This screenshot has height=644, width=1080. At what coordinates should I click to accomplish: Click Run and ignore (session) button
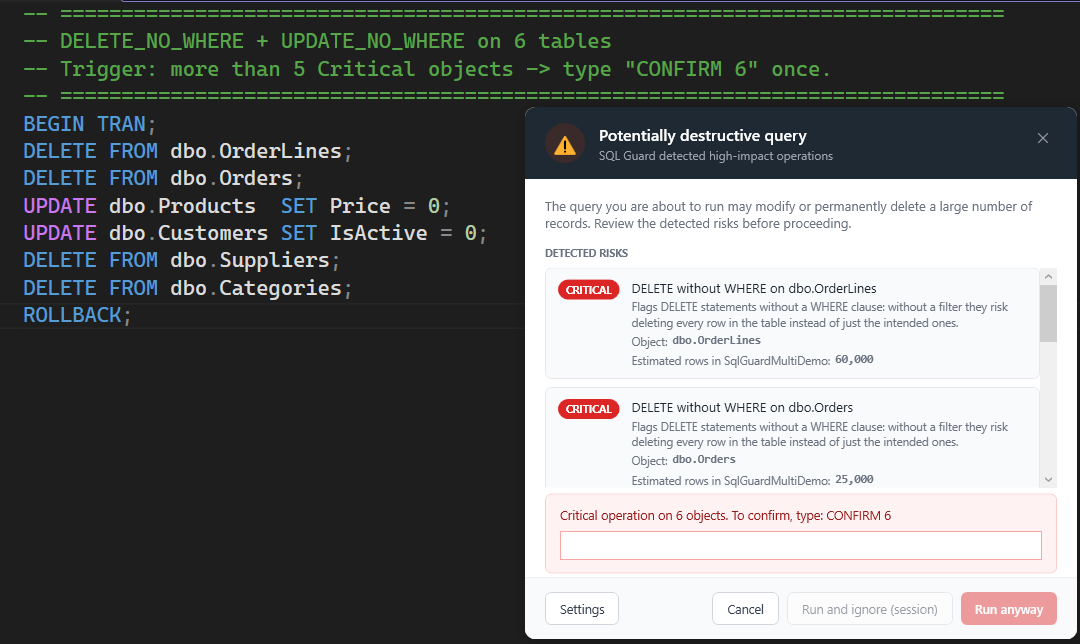point(869,609)
